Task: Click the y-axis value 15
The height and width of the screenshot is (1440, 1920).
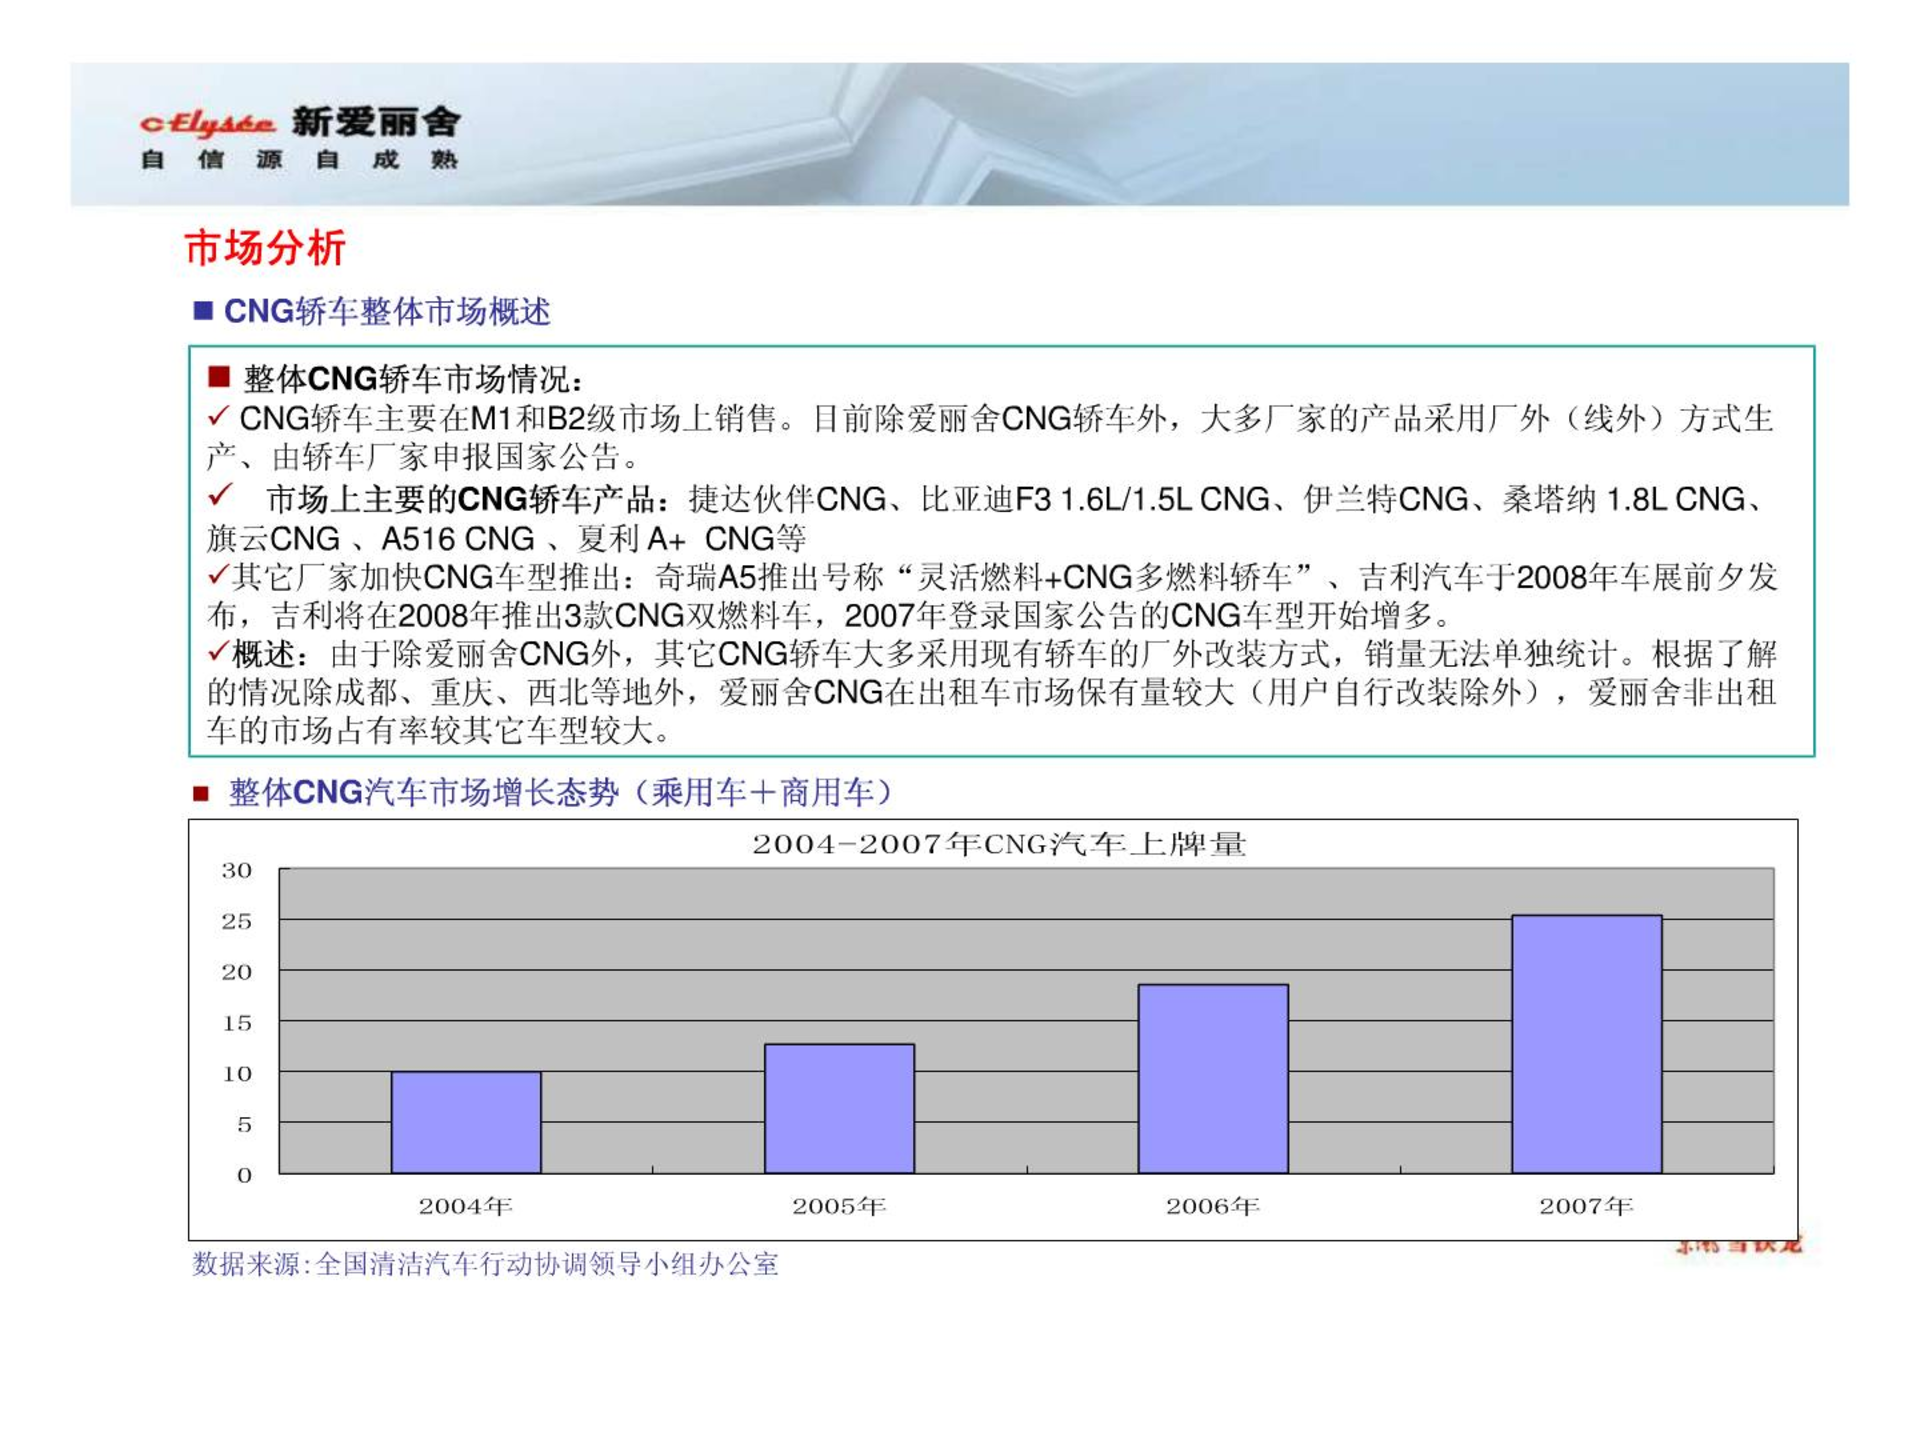Action: (237, 1023)
